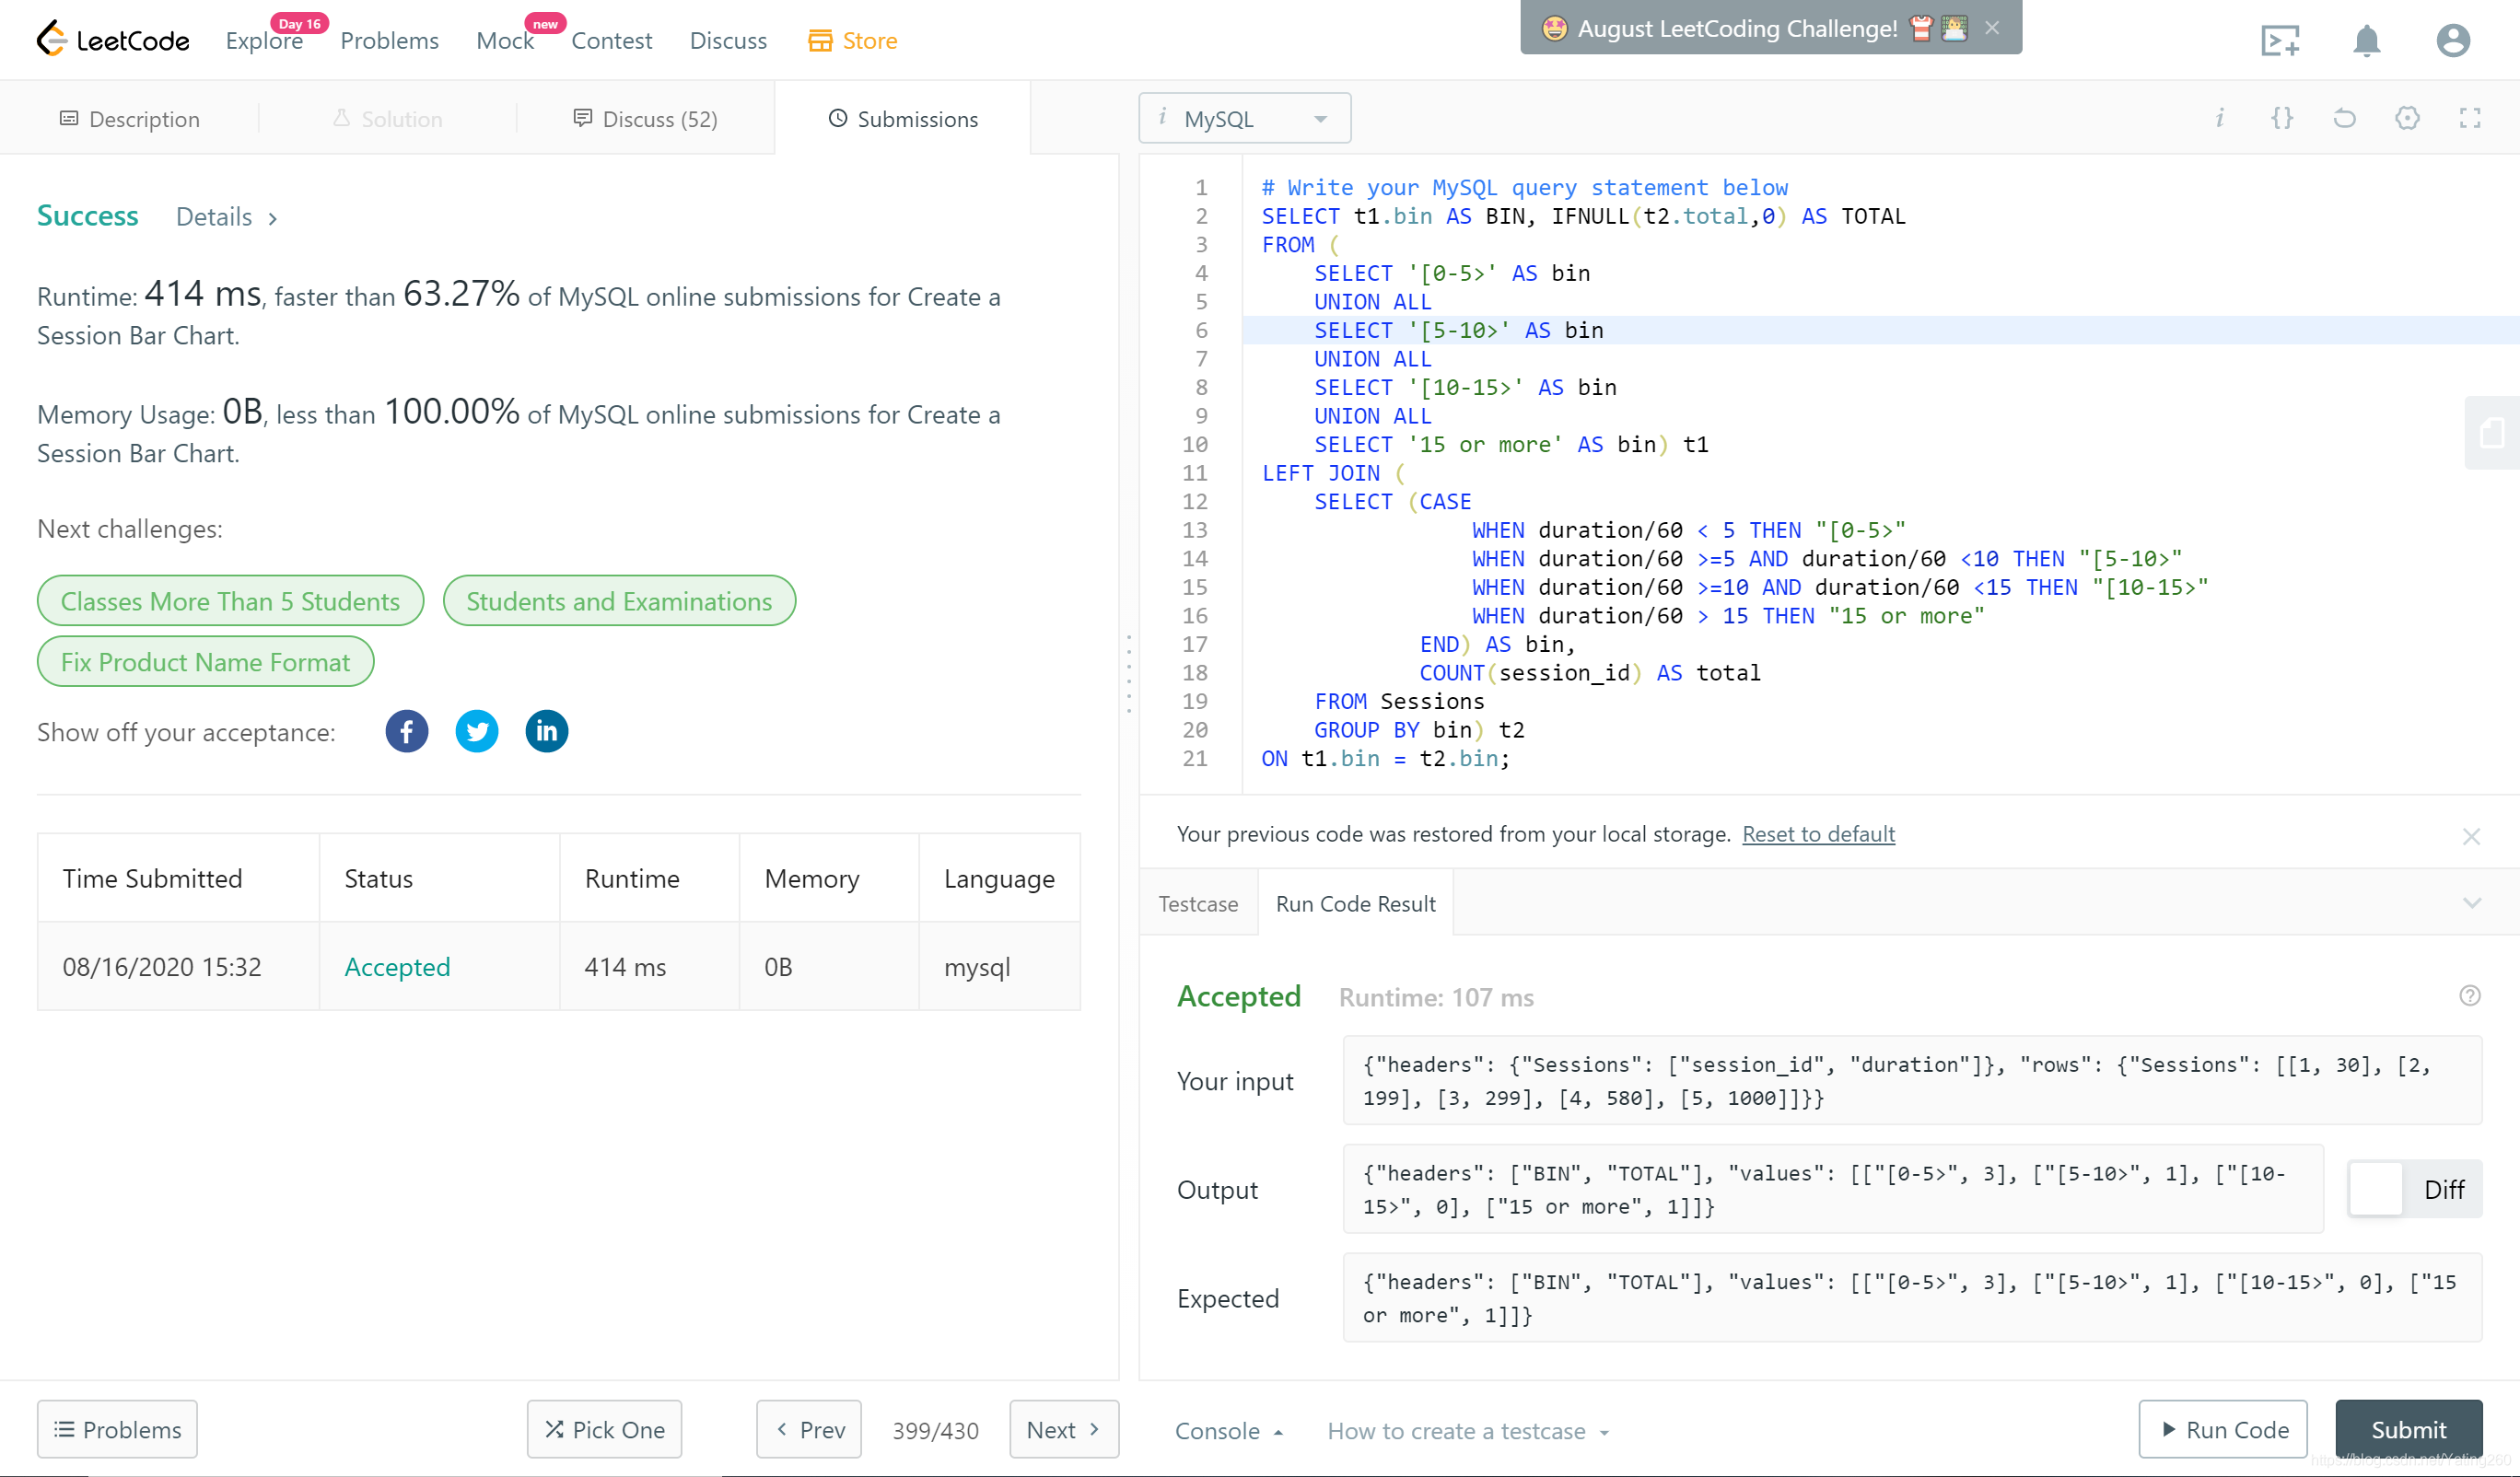Close the August LeetCoding Challenge banner

(1992, 28)
